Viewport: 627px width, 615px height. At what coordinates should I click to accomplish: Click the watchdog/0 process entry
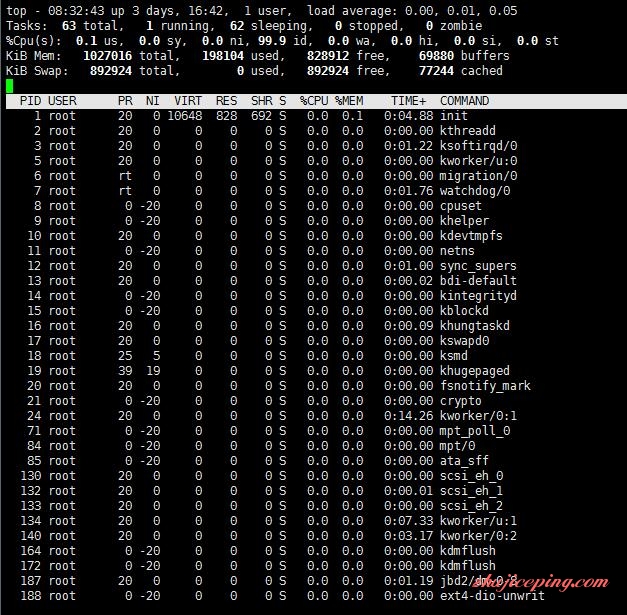pos(475,191)
